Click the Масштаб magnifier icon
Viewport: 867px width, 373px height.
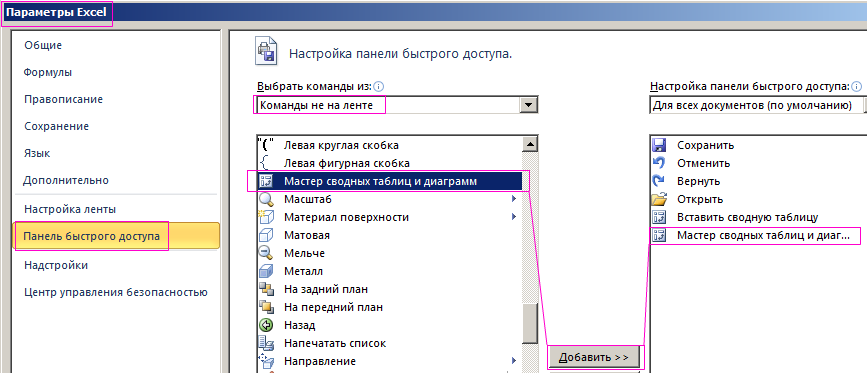pos(266,199)
